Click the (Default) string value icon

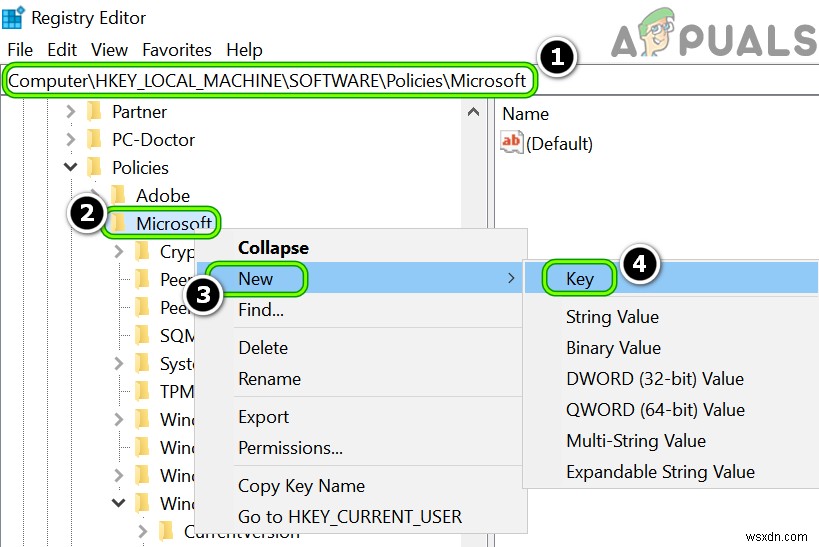click(511, 142)
